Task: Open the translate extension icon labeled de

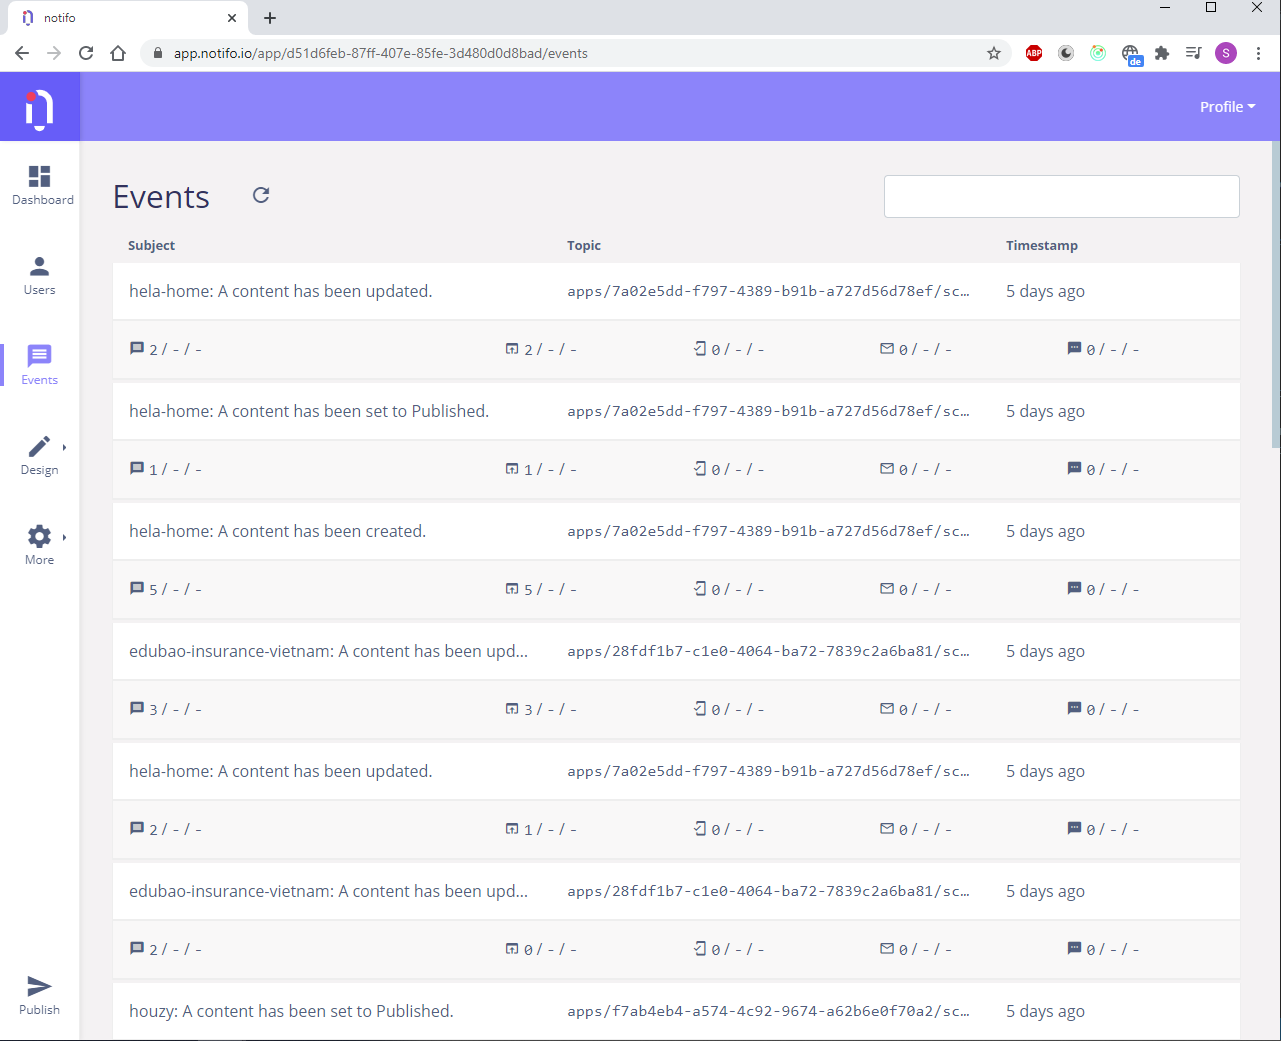Action: (x=1131, y=54)
